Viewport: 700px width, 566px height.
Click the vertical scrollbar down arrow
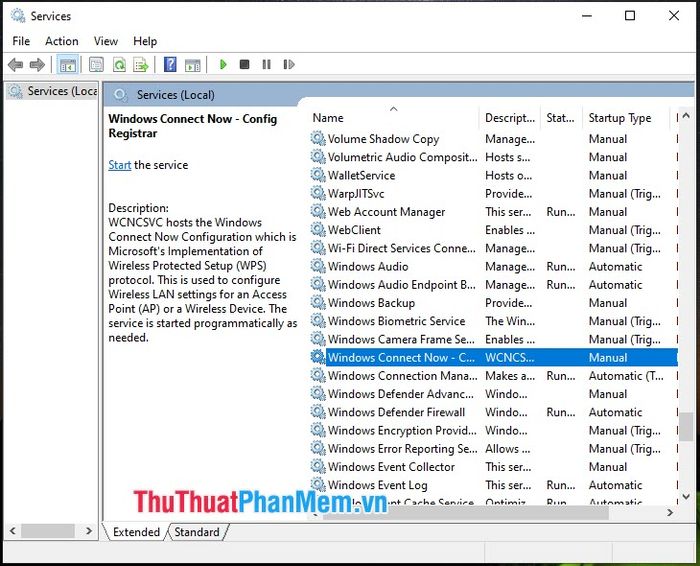point(687,496)
